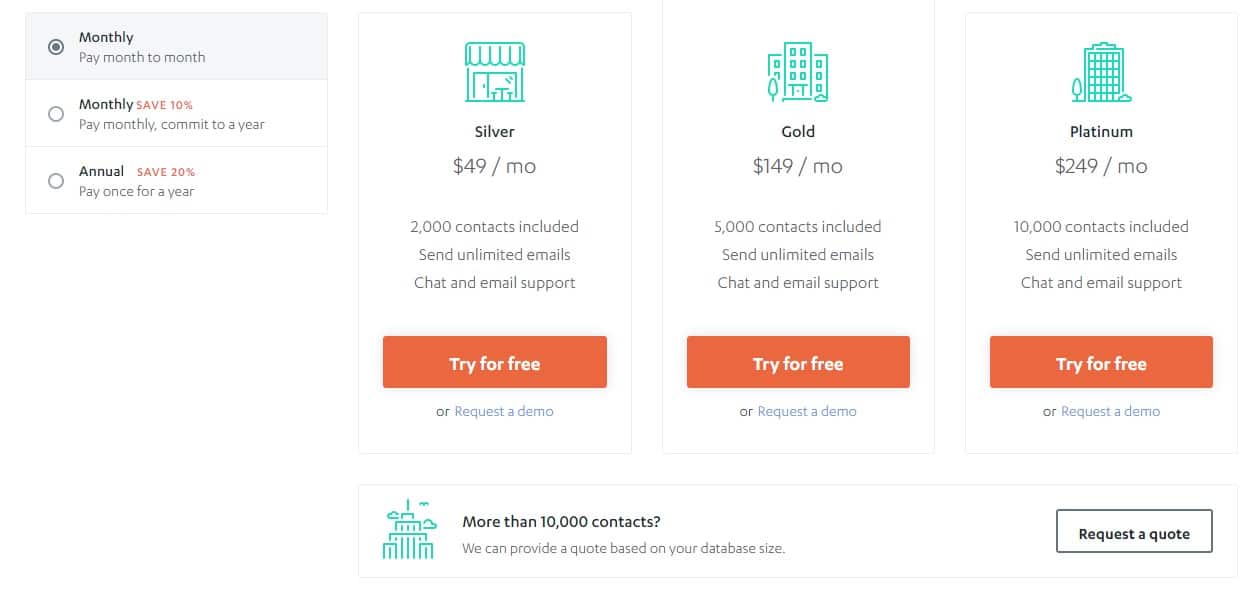Click the city skyline icon beside More than 10,000 contacts
Viewport: 1245px width, 589px height.
pos(410,528)
